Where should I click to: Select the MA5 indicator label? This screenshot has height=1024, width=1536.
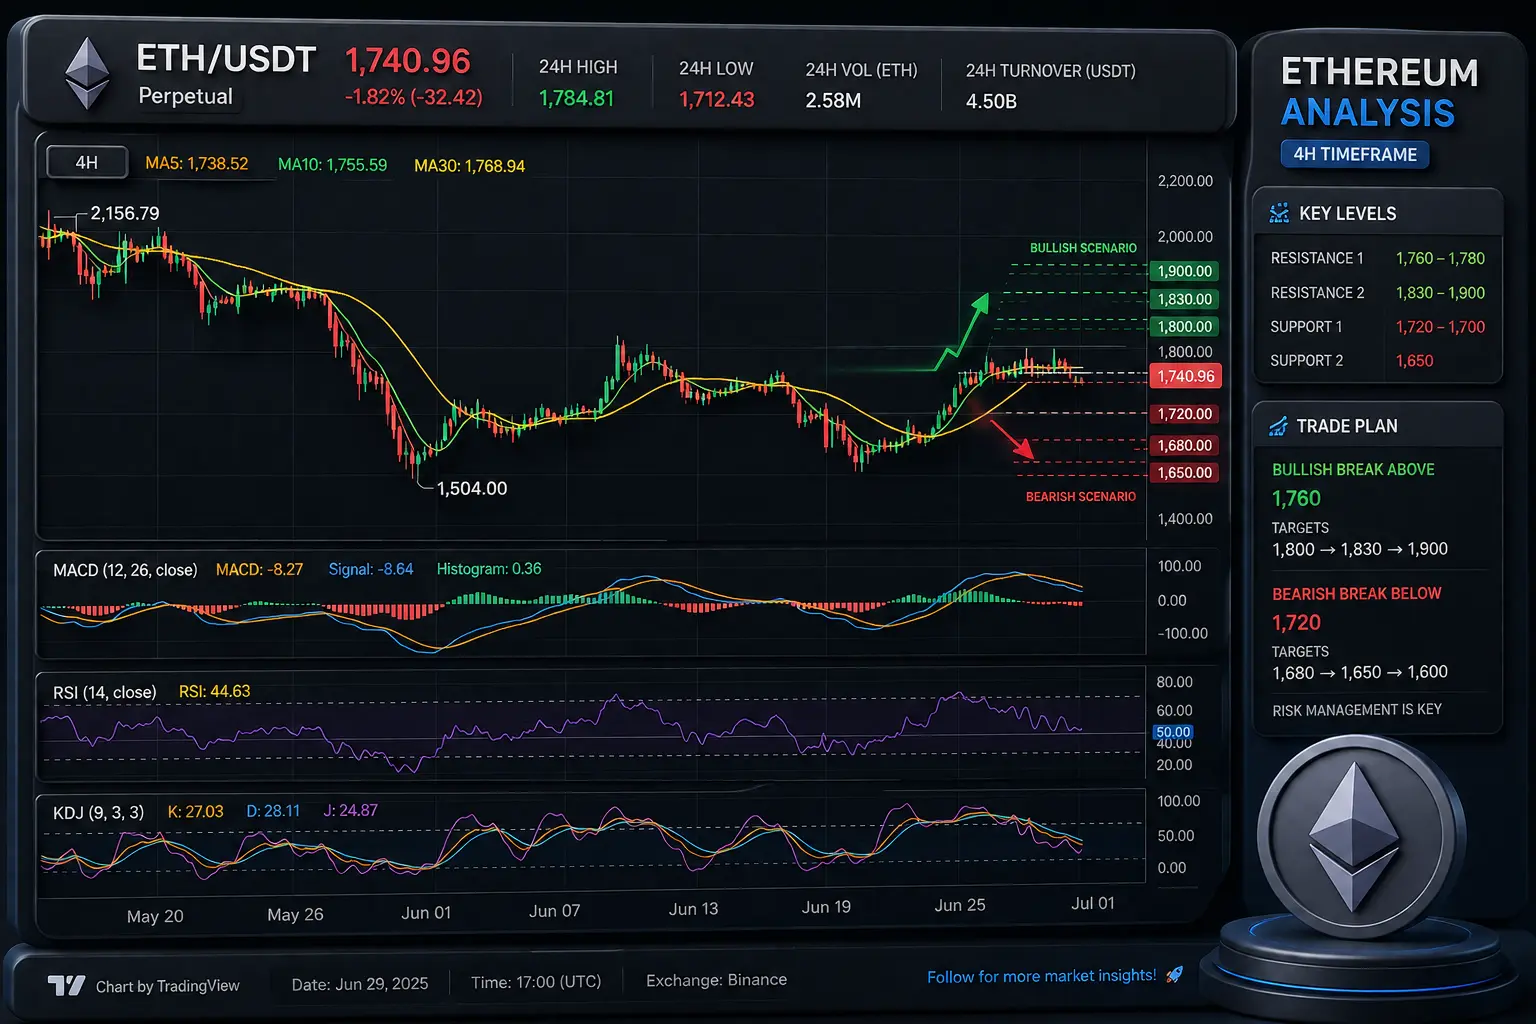coord(196,163)
